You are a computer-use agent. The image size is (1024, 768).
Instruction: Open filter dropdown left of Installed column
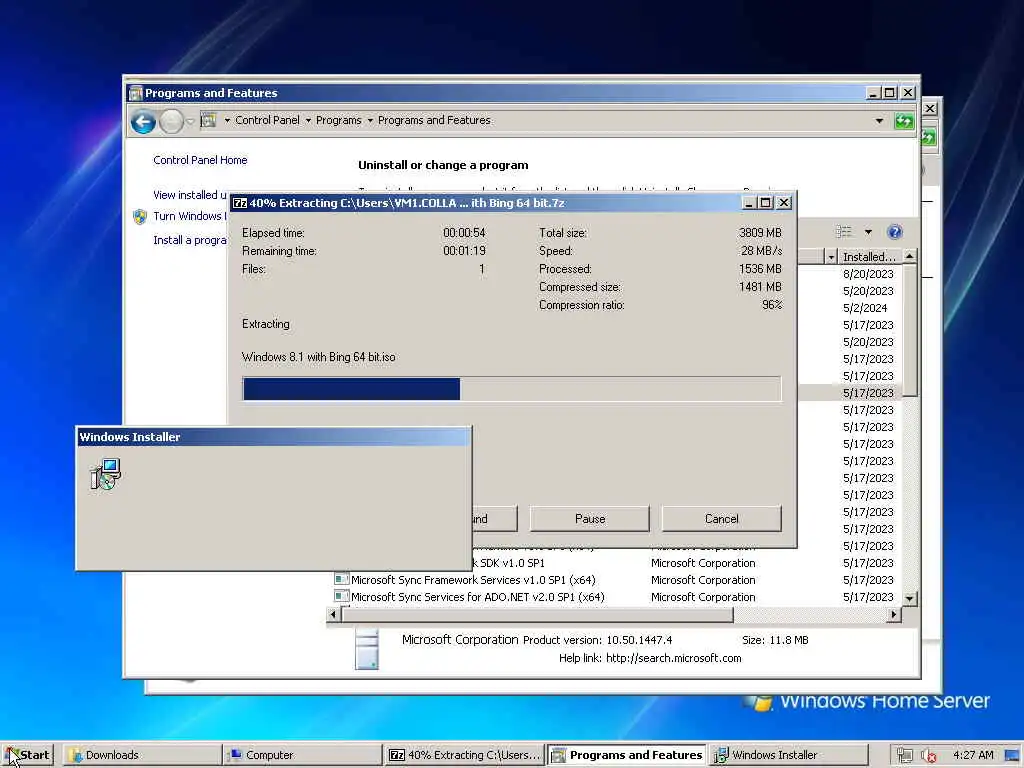click(831, 257)
